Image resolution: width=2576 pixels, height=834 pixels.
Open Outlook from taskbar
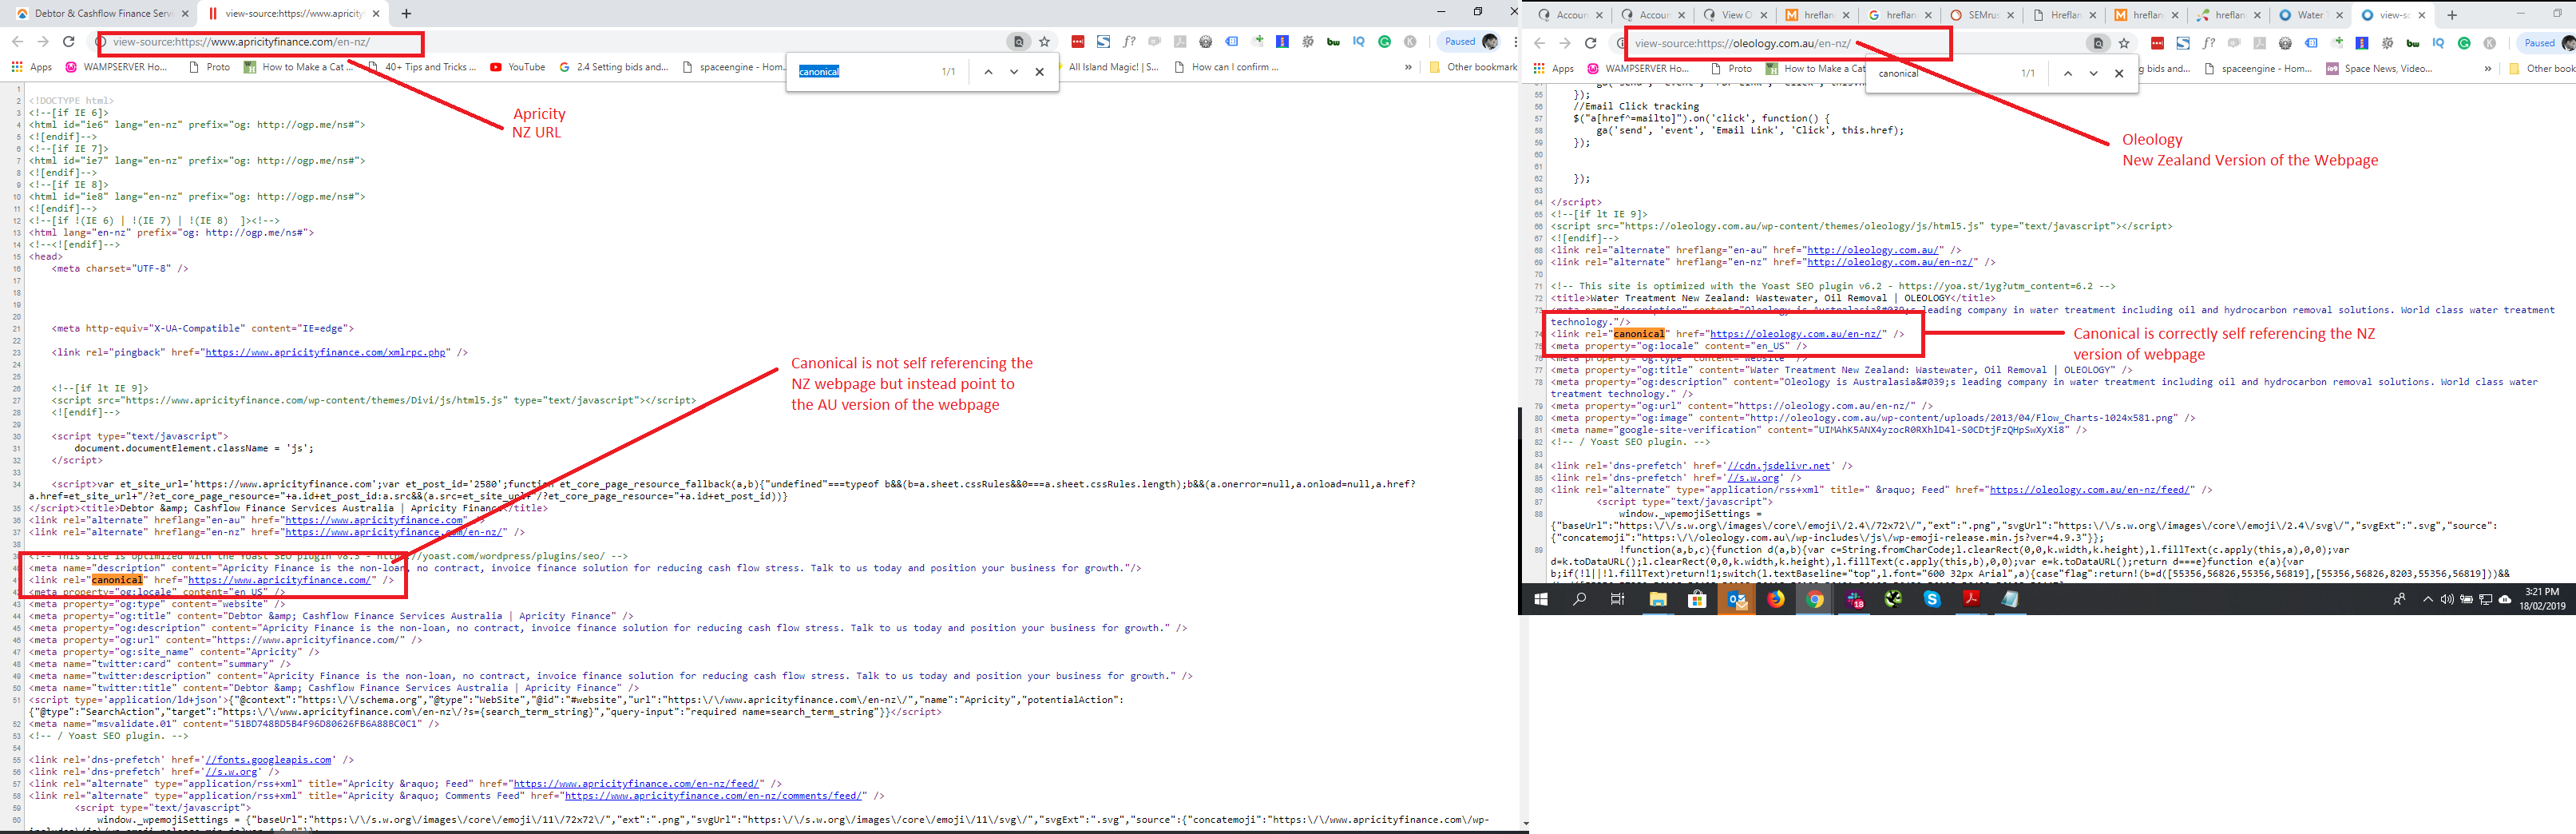point(1737,599)
